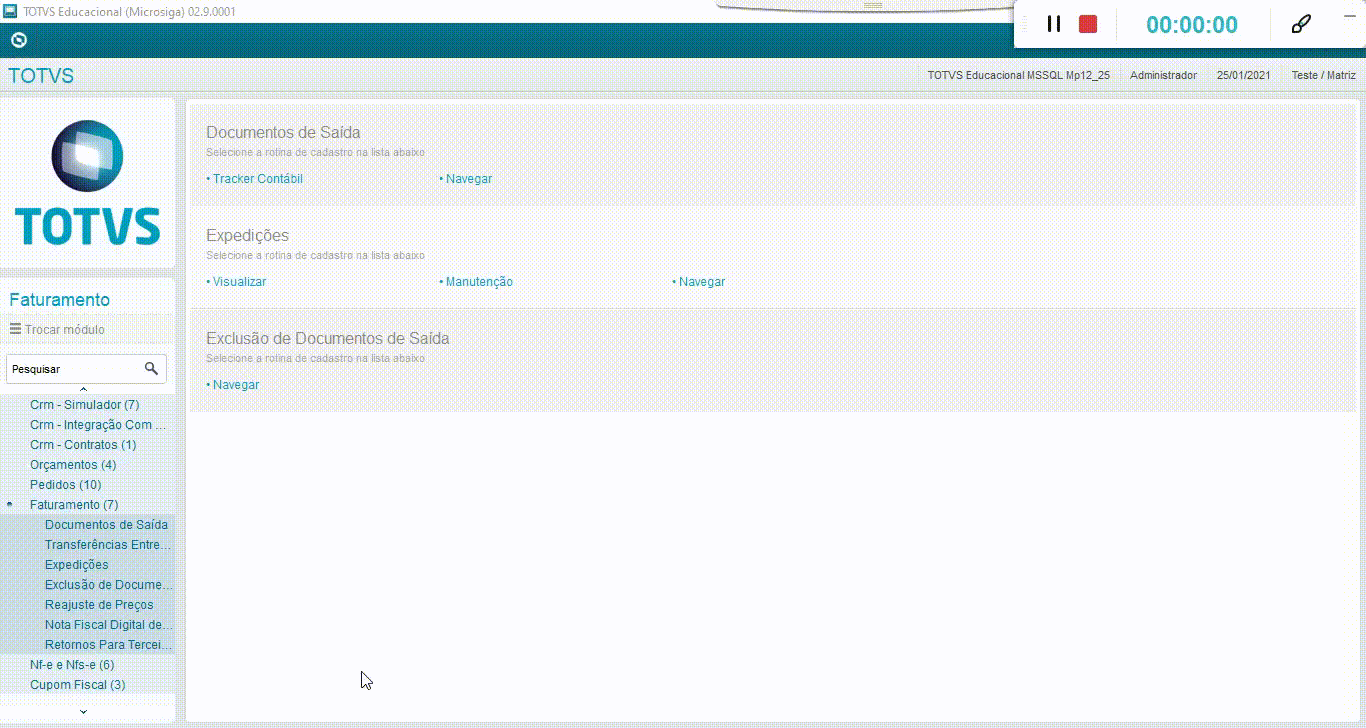Expand Cupom Fiscal (3) group
The width and height of the screenshot is (1366, 728).
coord(77,685)
